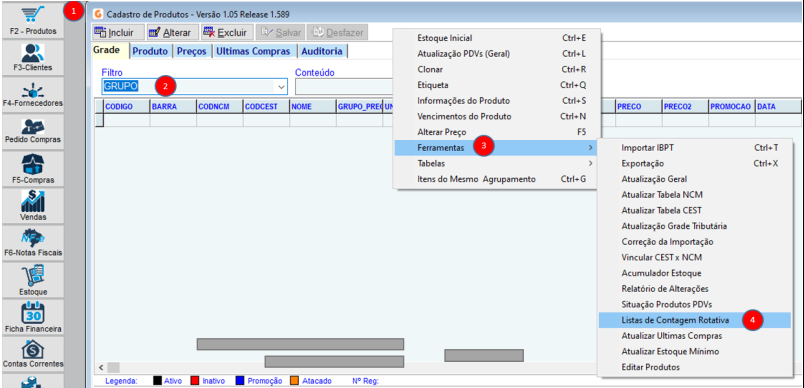Open F6-Notas Fiscais in sidebar
The height and width of the screenshot is (388, 804).
click(x=33, y=242)
